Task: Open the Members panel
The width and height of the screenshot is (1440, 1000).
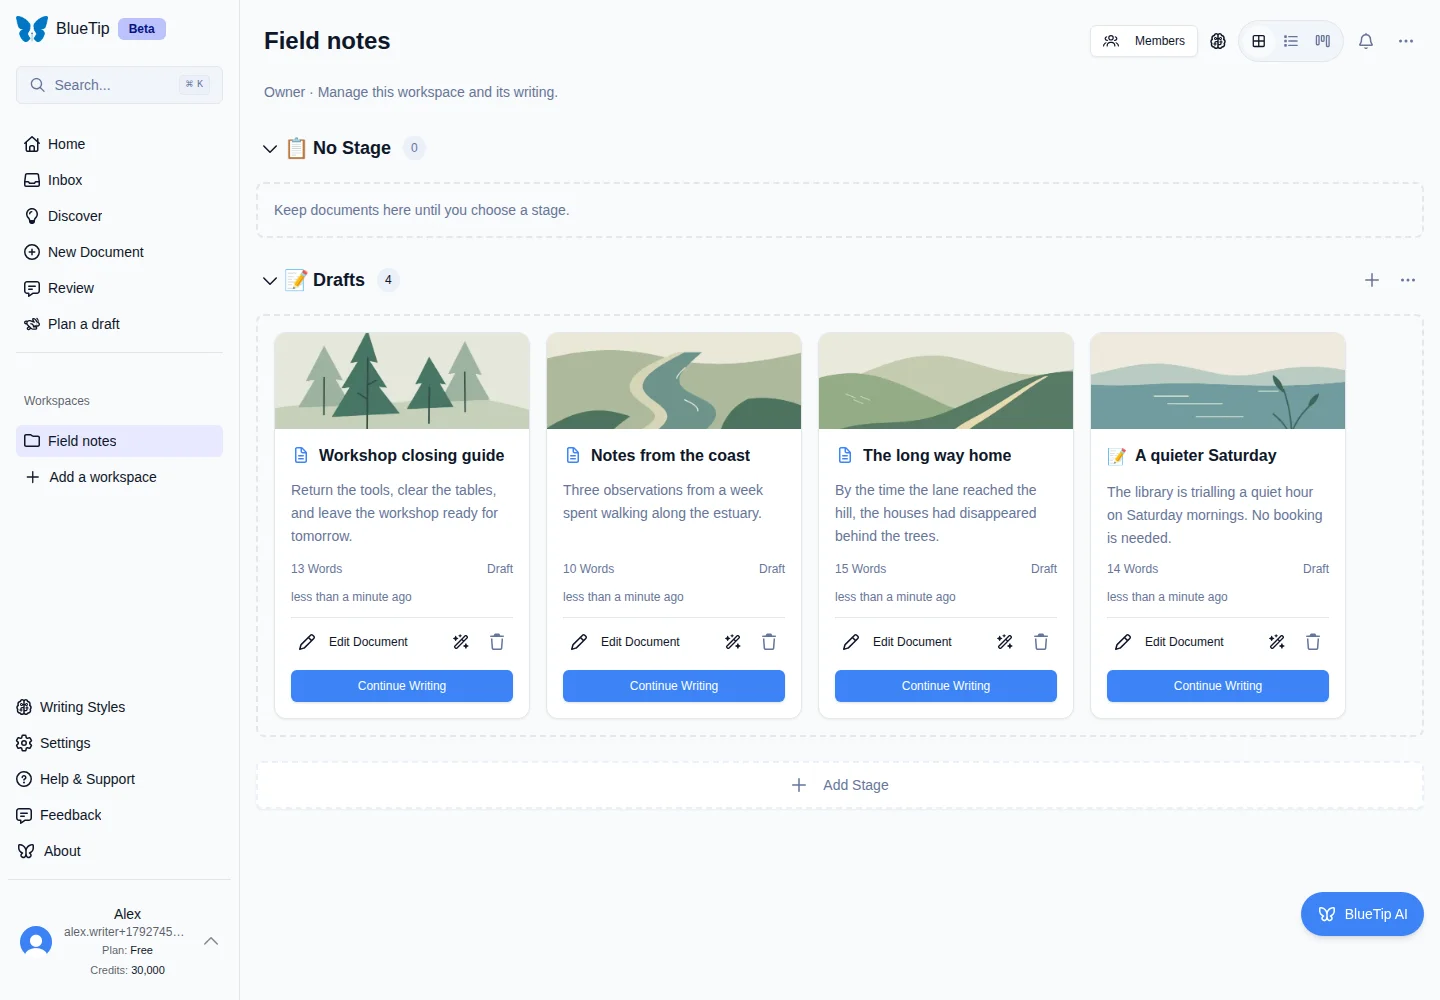Action: 1144,41
